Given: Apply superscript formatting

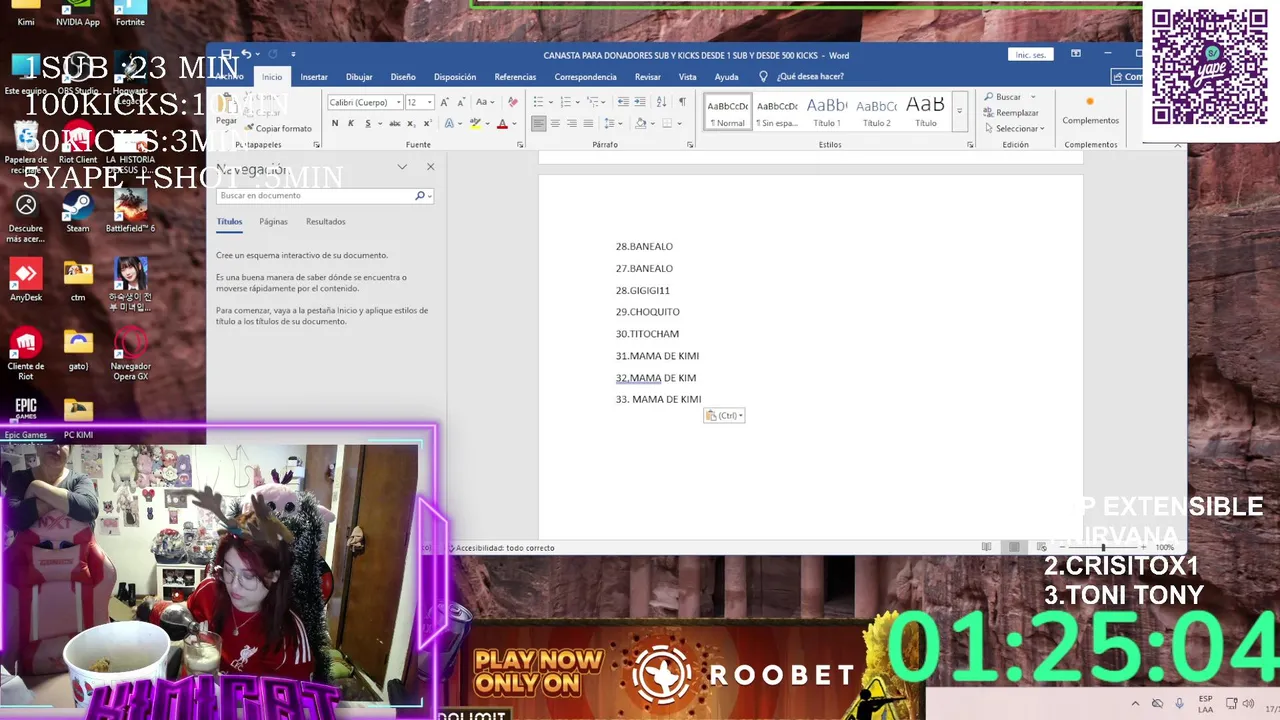Looking at the screenshot, I should [x=427, y=124].
